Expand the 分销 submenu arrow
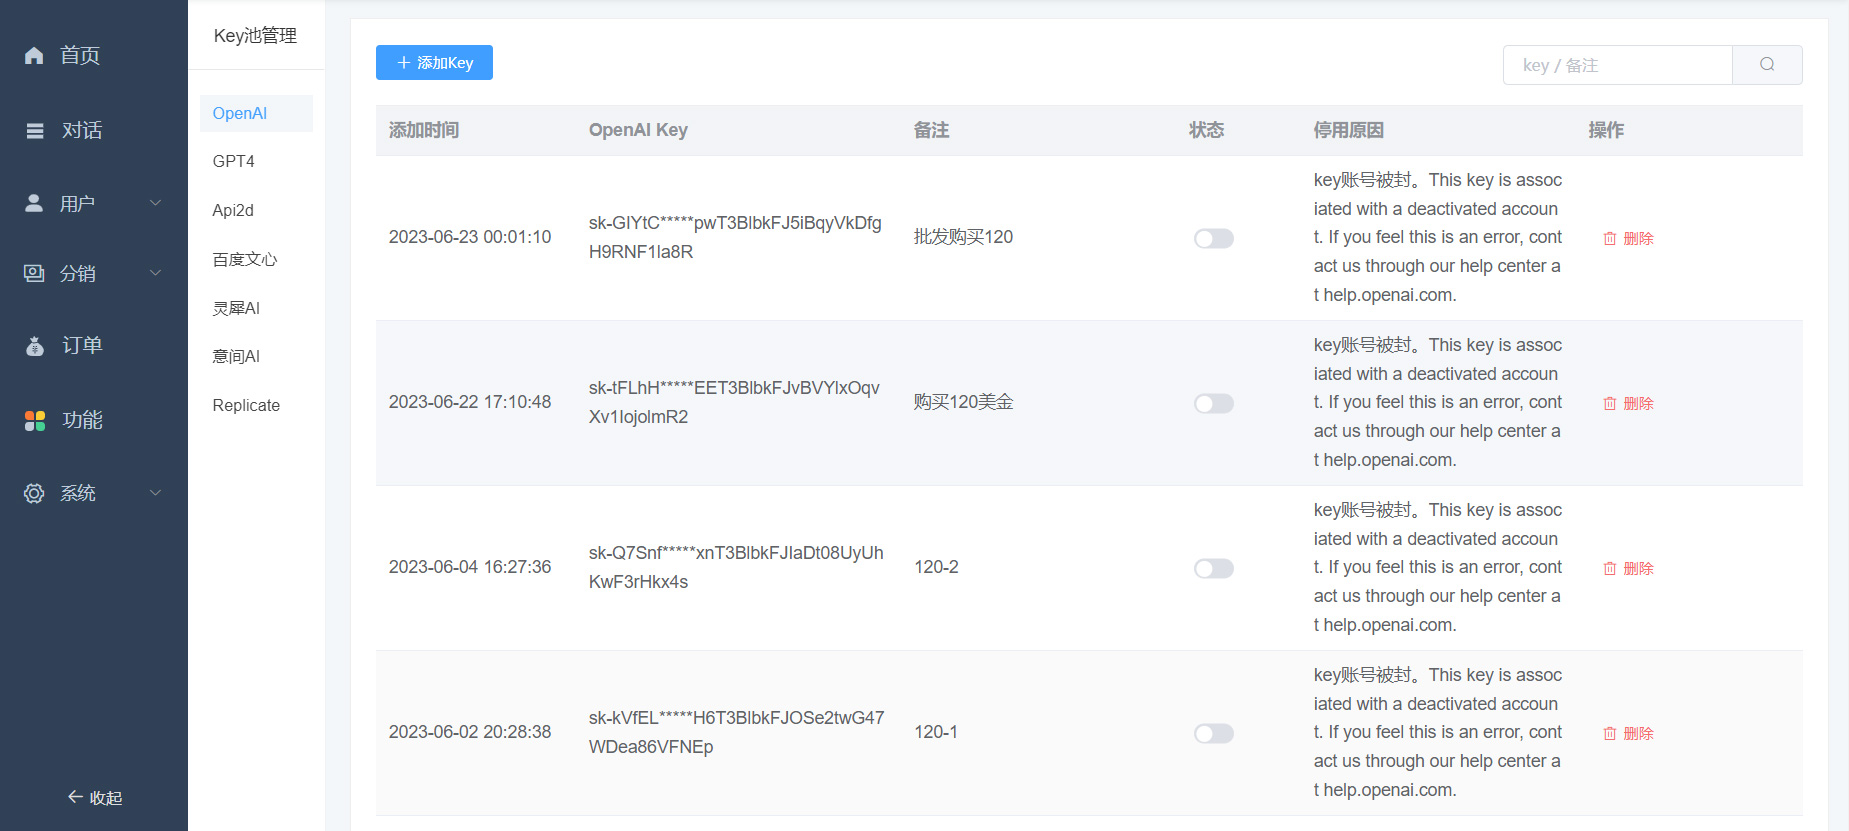 [x=156, y=274]
